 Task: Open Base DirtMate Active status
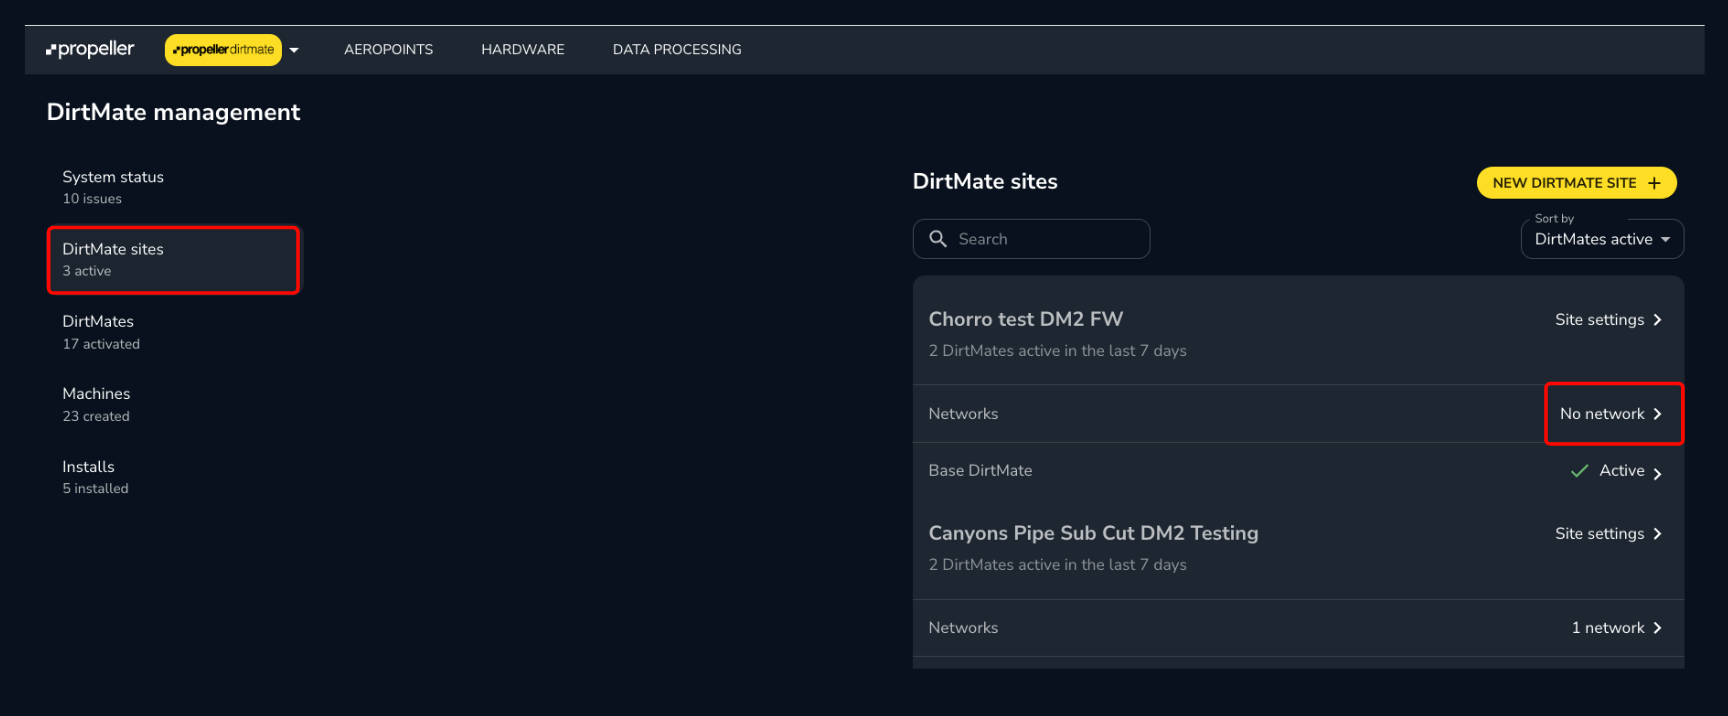click(x=1616, y=471)
